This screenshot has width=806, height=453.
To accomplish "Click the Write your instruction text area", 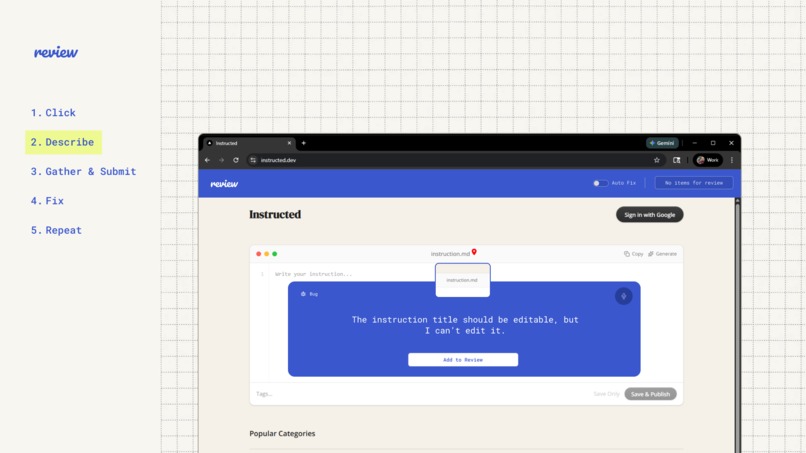I will 313,274.
